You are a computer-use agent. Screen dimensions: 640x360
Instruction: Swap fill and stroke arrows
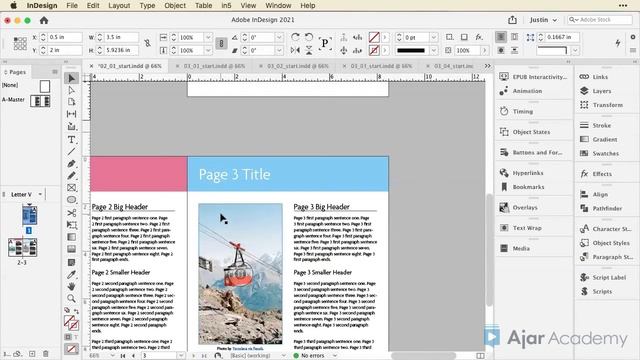76,311
